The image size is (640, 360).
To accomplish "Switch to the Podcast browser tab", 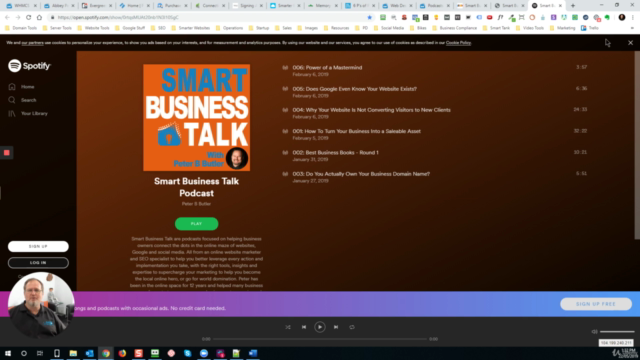I will tap(433, 6).
